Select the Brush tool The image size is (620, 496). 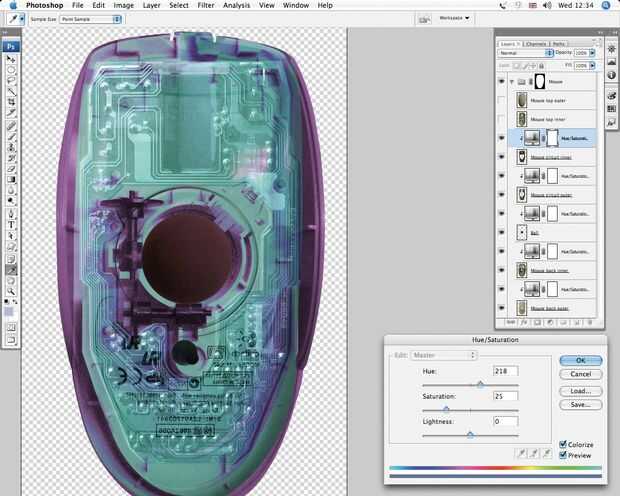point(11,137)
